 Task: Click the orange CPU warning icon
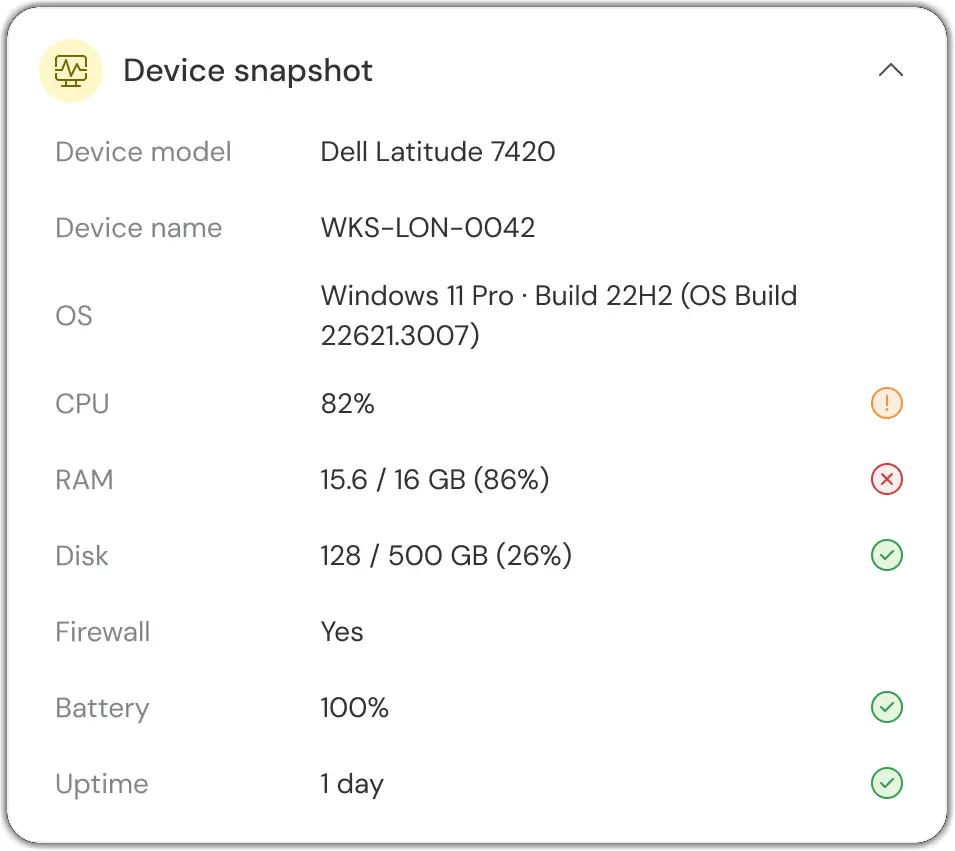click(886, 403)
